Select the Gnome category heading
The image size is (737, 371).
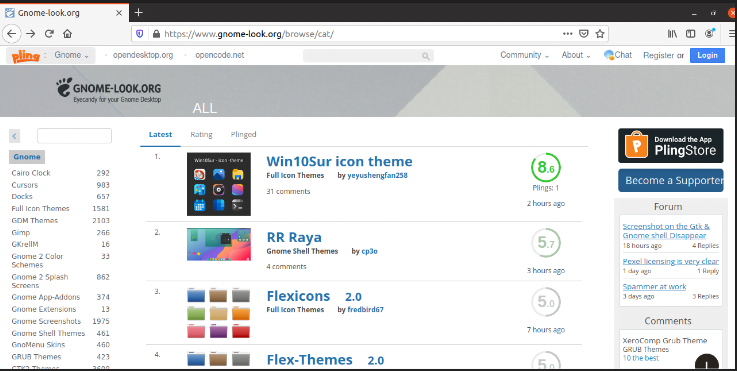(x=27, y=157)
